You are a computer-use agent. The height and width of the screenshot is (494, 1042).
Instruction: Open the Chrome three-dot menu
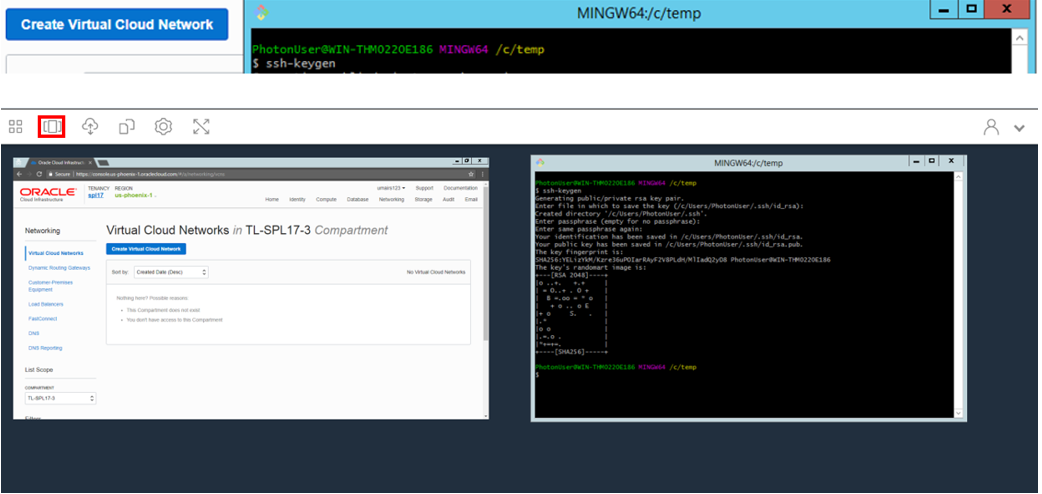point(483,174)
